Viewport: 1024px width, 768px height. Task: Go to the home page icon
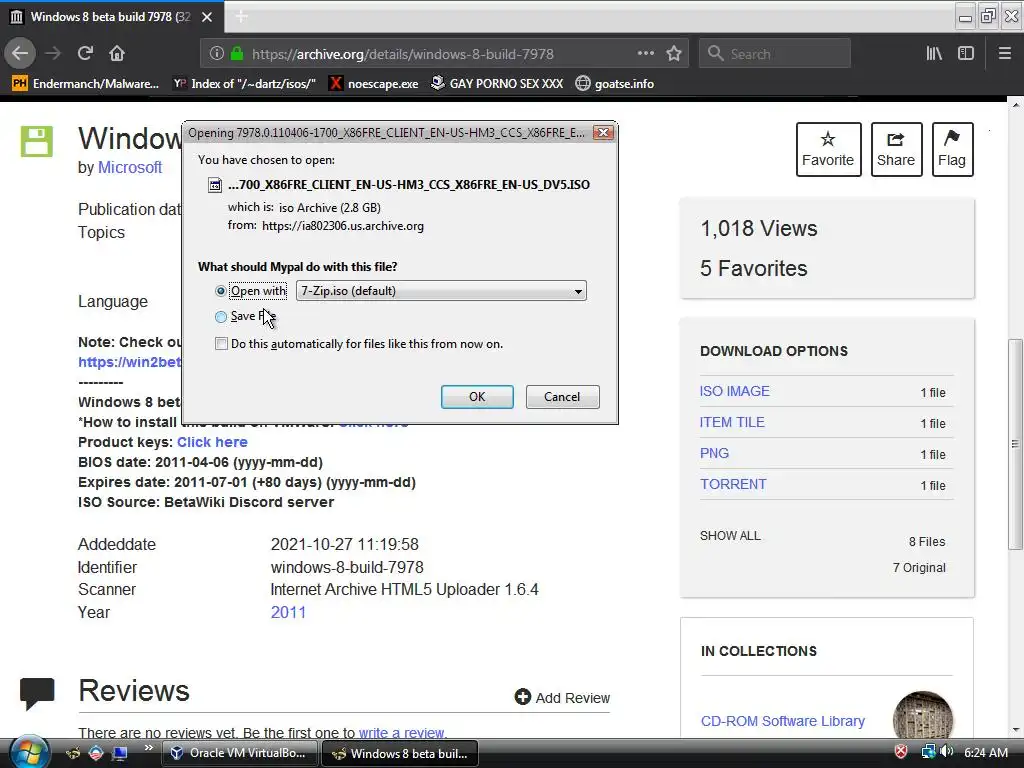117,54
